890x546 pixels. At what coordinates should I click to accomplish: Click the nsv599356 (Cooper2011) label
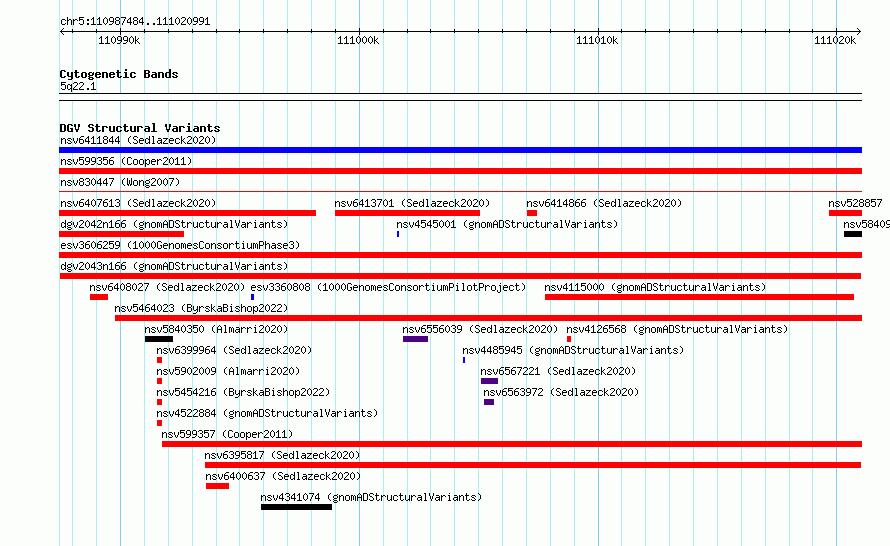tap(126, 161)
